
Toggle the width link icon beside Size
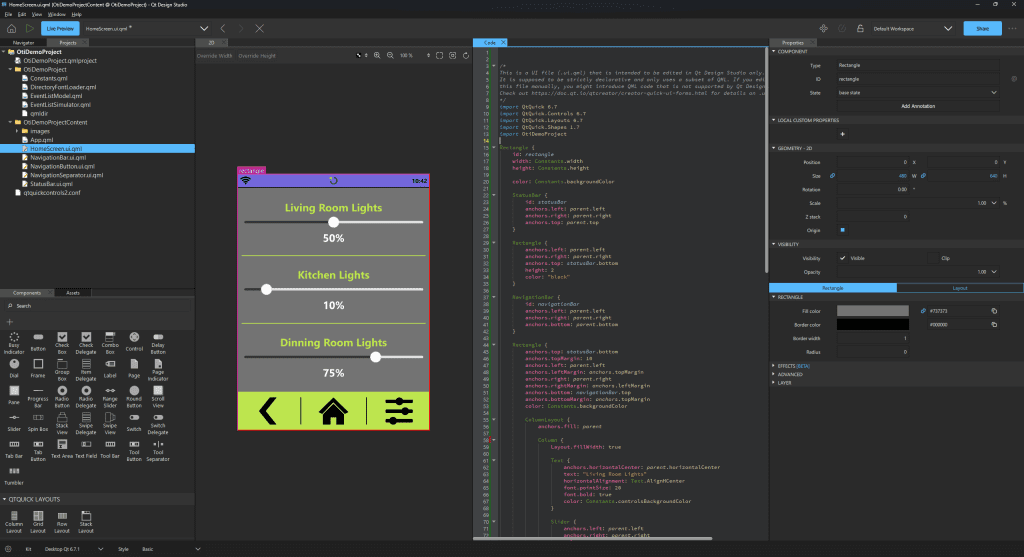click(832, 176)
